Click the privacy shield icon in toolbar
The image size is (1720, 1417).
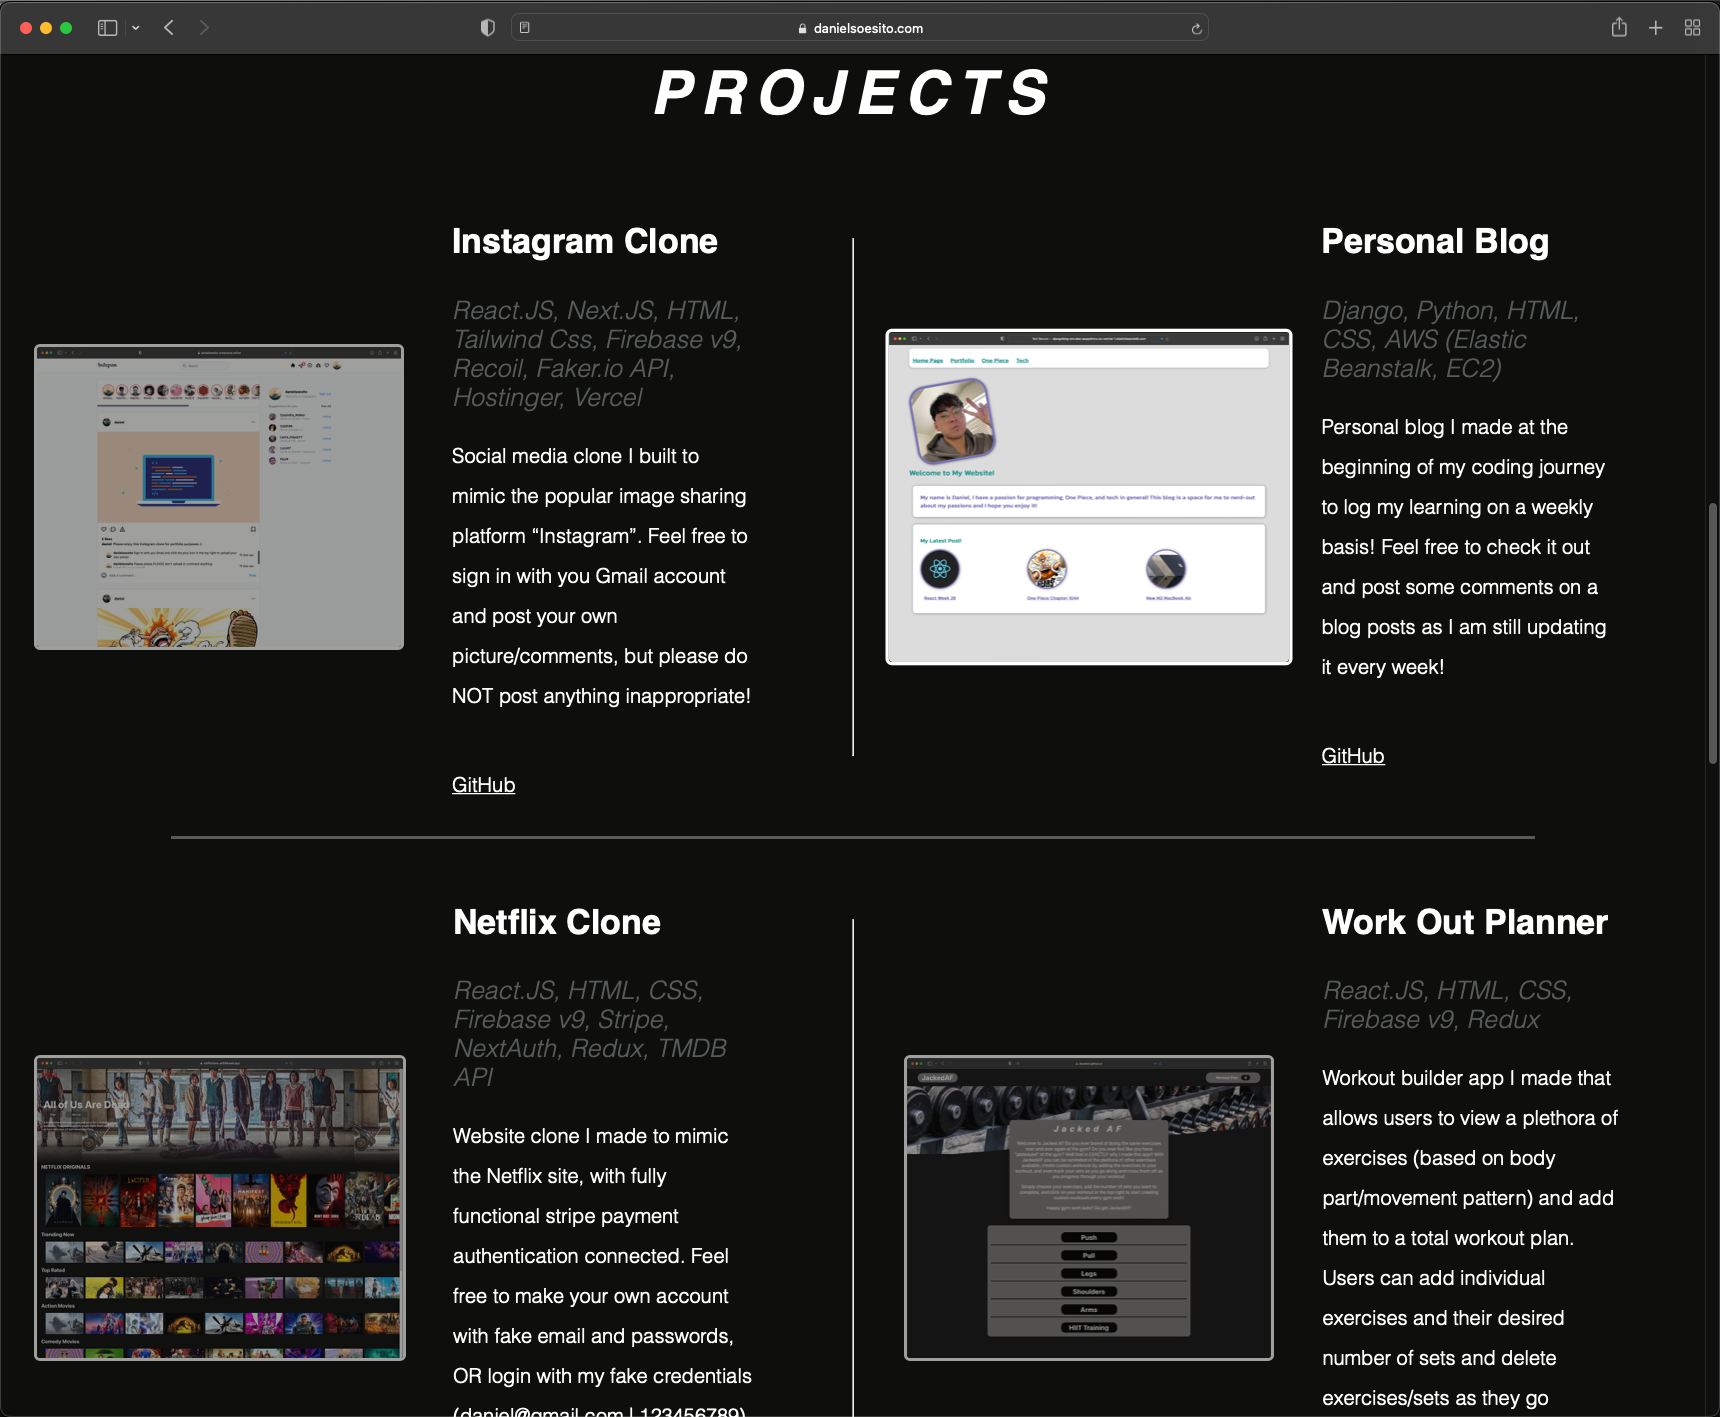[x=487, y=27]
